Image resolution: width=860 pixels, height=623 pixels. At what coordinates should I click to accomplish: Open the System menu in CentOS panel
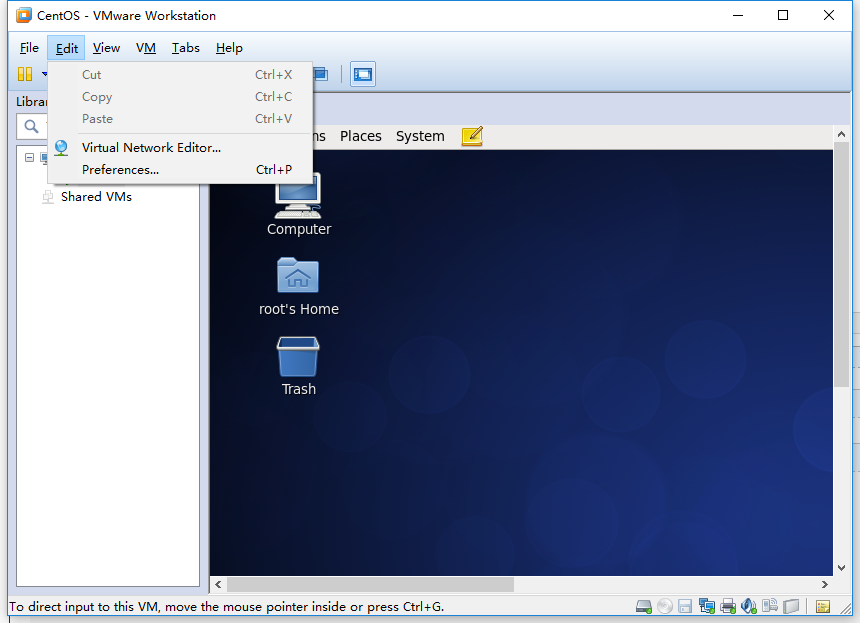pyautogui.click(x=420, y=136)
